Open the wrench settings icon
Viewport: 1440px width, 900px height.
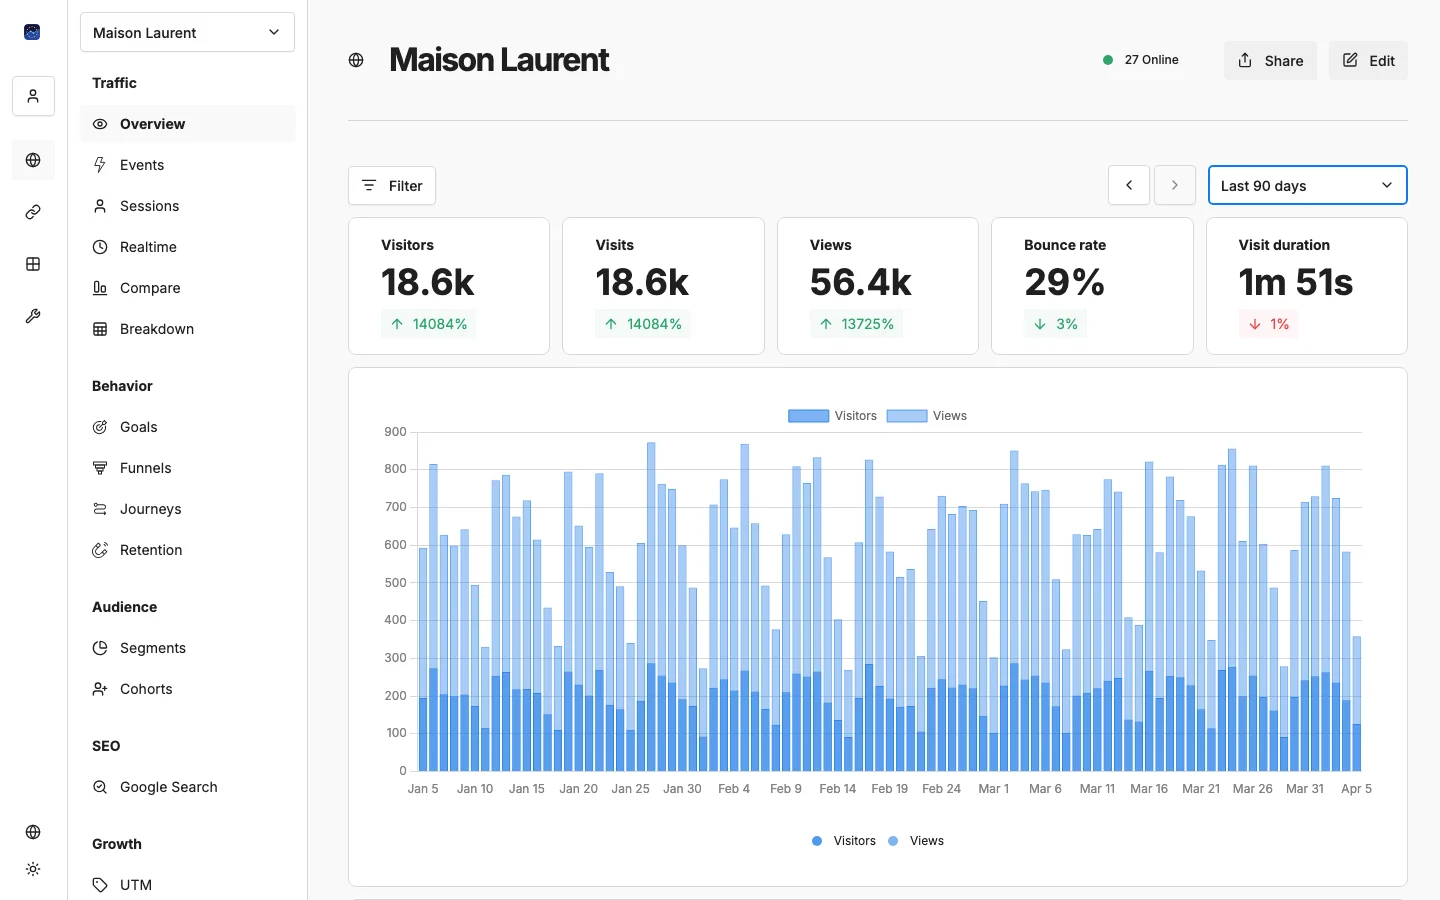pos(33,316)
